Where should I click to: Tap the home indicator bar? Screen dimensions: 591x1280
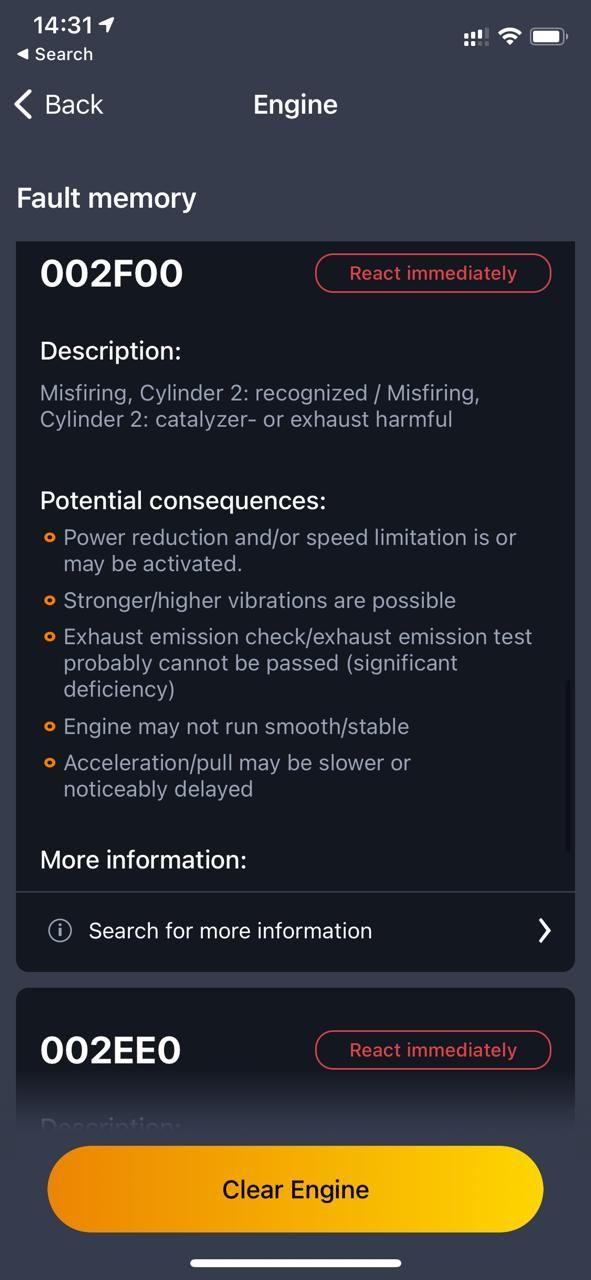296,1263
